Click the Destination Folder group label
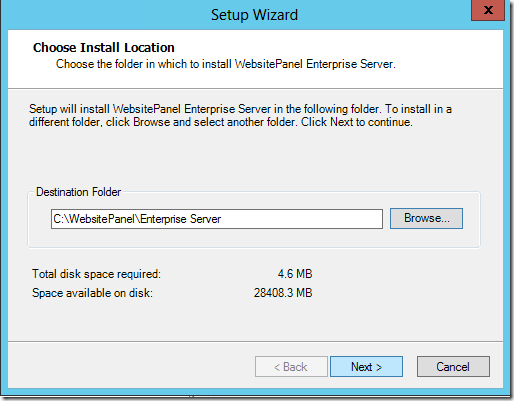 [x=78, y=192]
